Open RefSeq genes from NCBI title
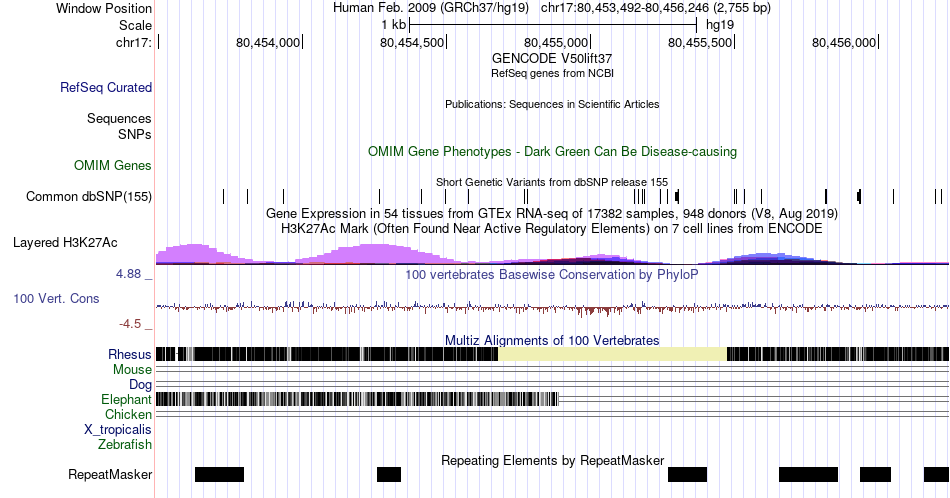The height and width of the screenshot is (498, 950). click(552, 73)
